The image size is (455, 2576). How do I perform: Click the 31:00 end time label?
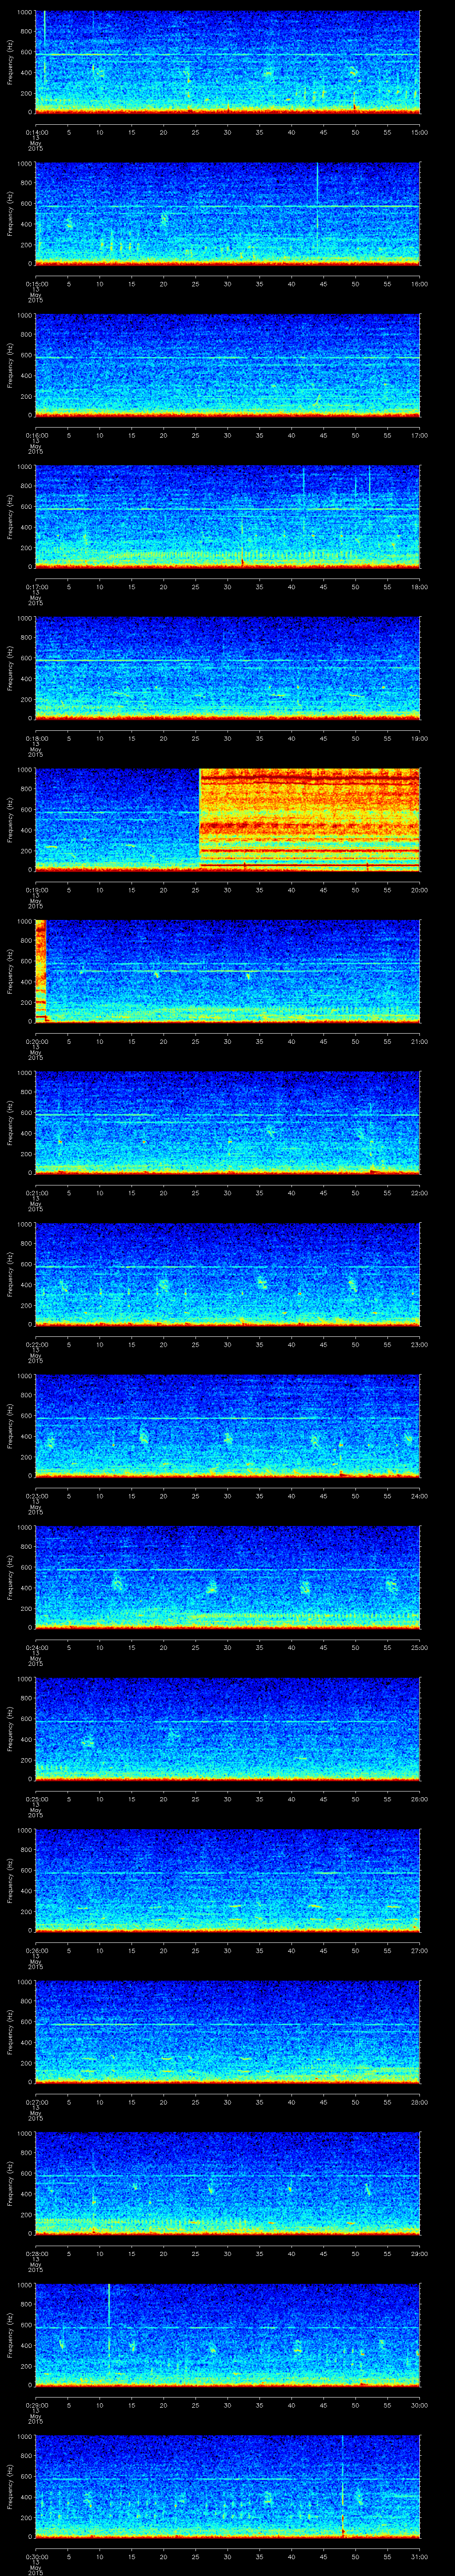pyautogui.click(x=419, y=2556)
